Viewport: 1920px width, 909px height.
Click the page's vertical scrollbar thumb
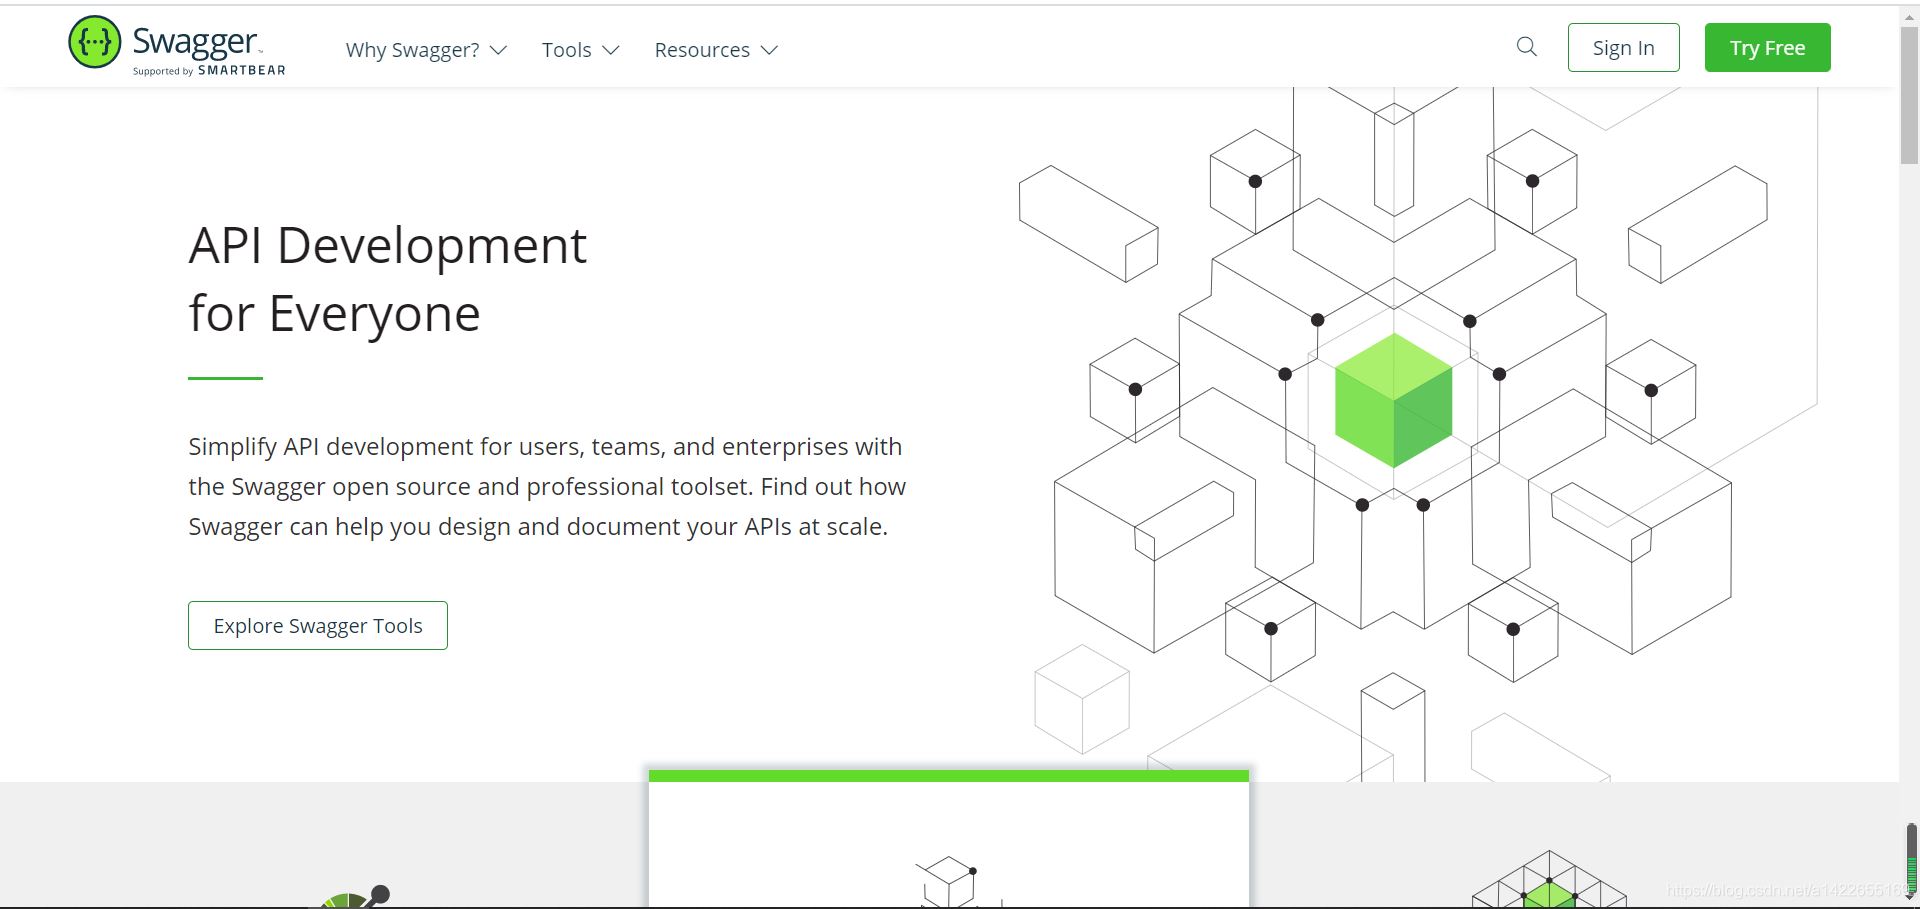[1909, 95]
